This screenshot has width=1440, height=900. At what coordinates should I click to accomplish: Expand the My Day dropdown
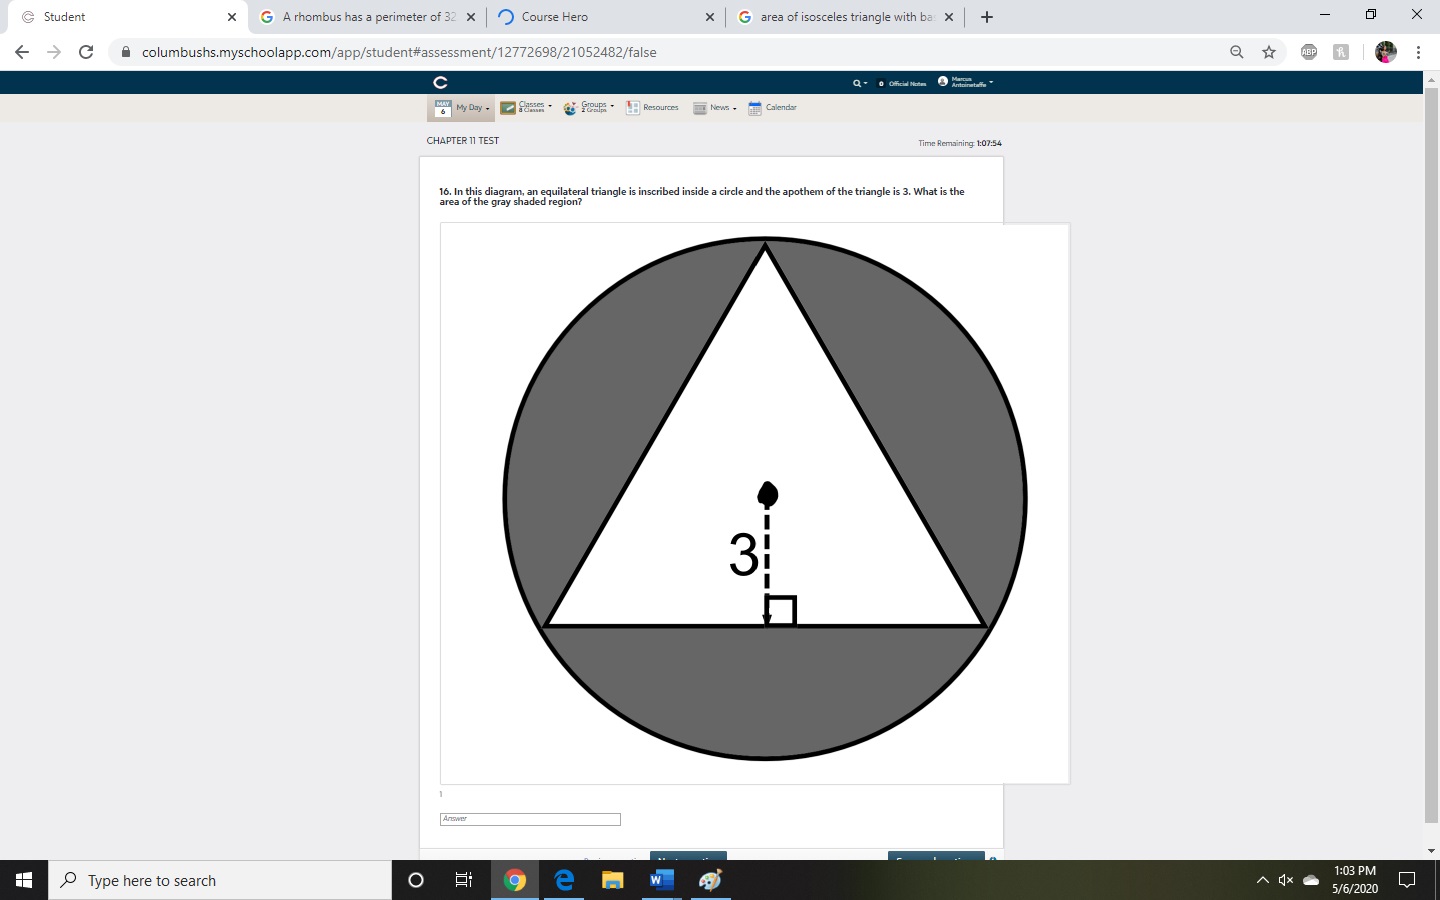click(488, 107)
